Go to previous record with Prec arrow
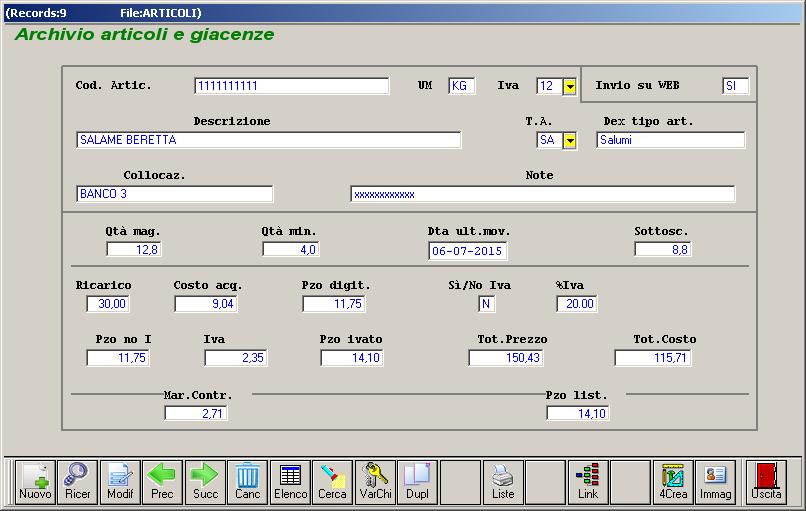The height and width of the screenshot is (511, 806). pyautogui.click(x=162, y=482)
